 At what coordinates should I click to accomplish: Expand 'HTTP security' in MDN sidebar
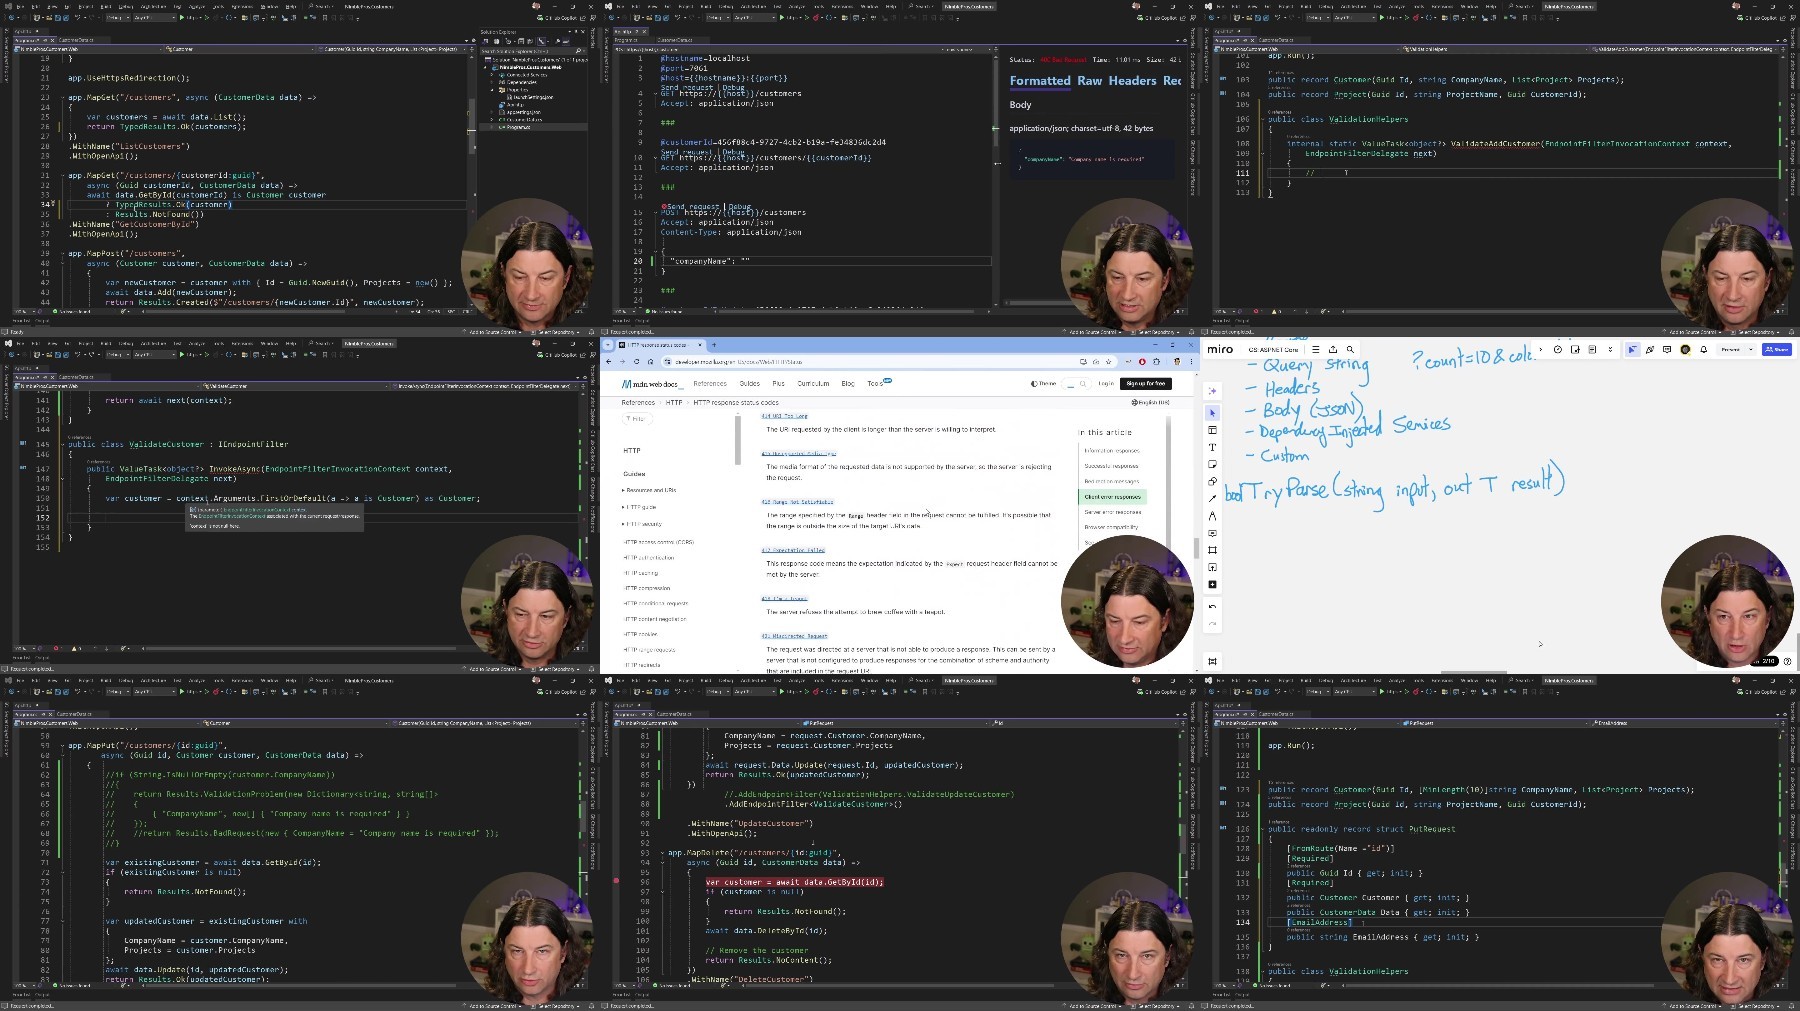pos(642,524)
